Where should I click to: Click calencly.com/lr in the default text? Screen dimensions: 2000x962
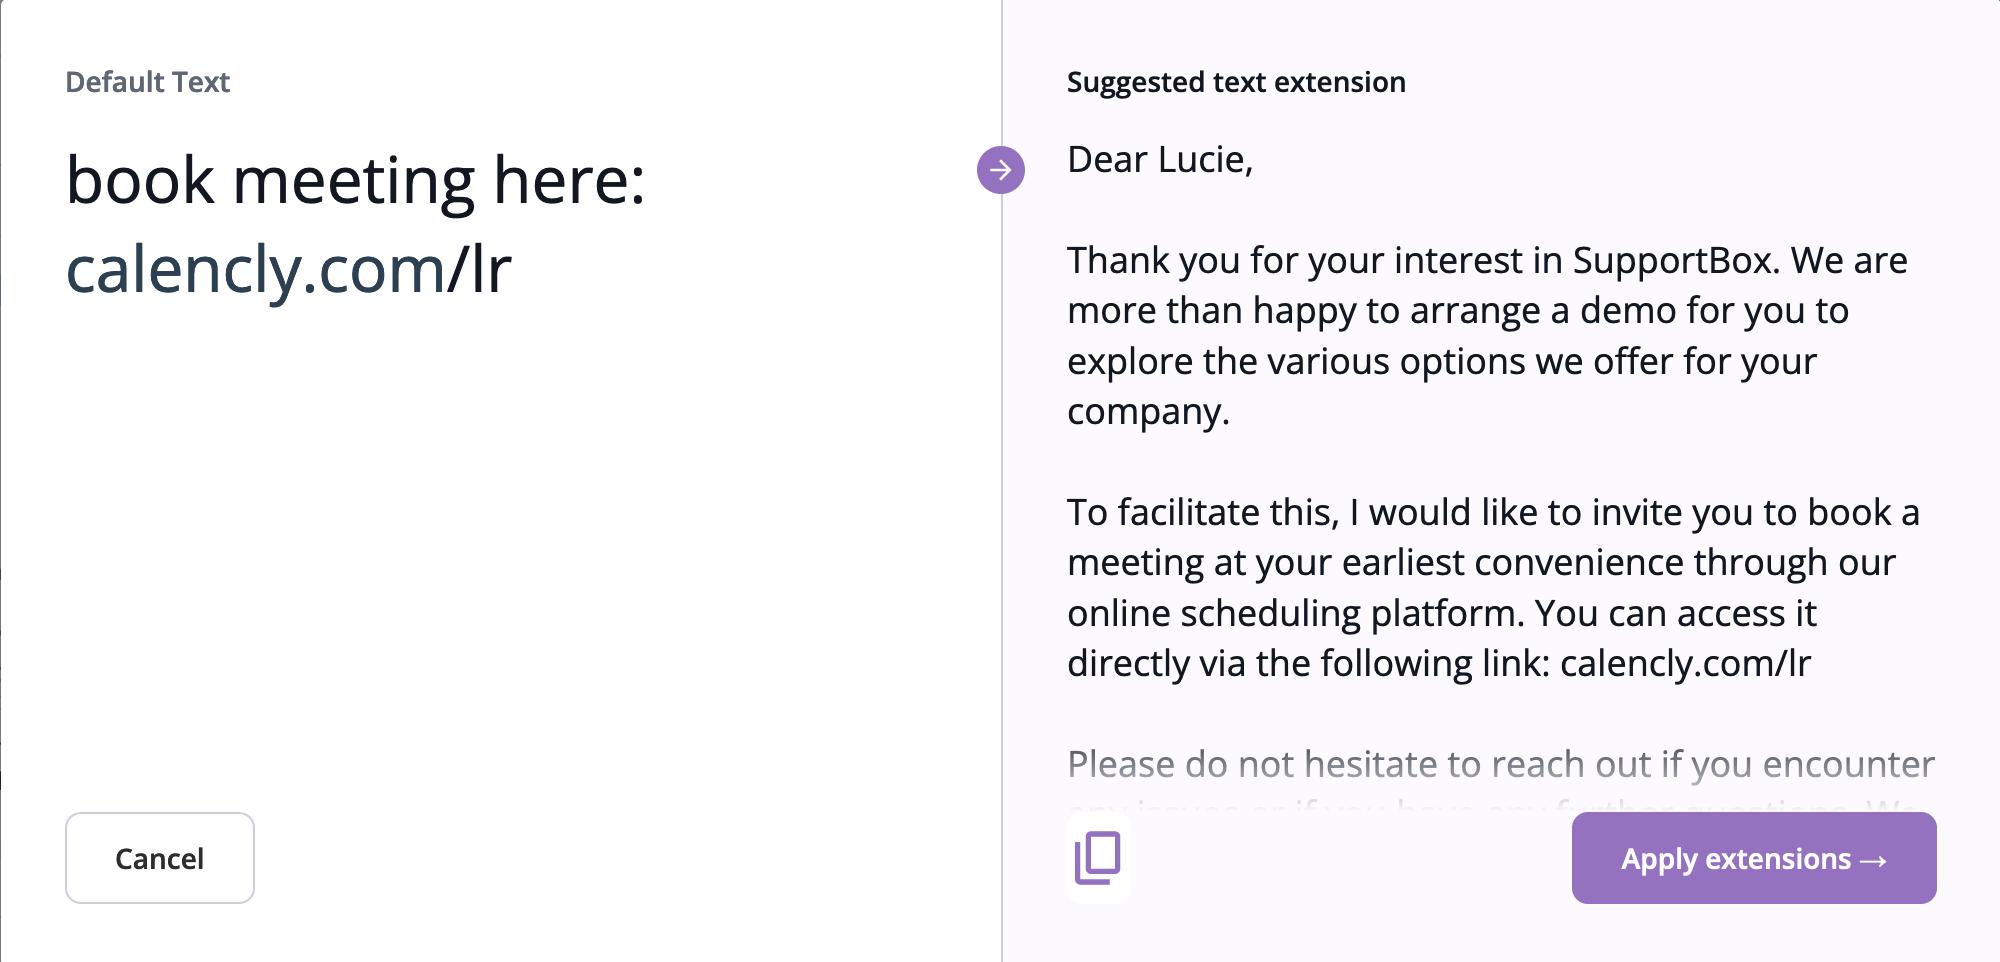pyautogui.click(x=288, y=270)
